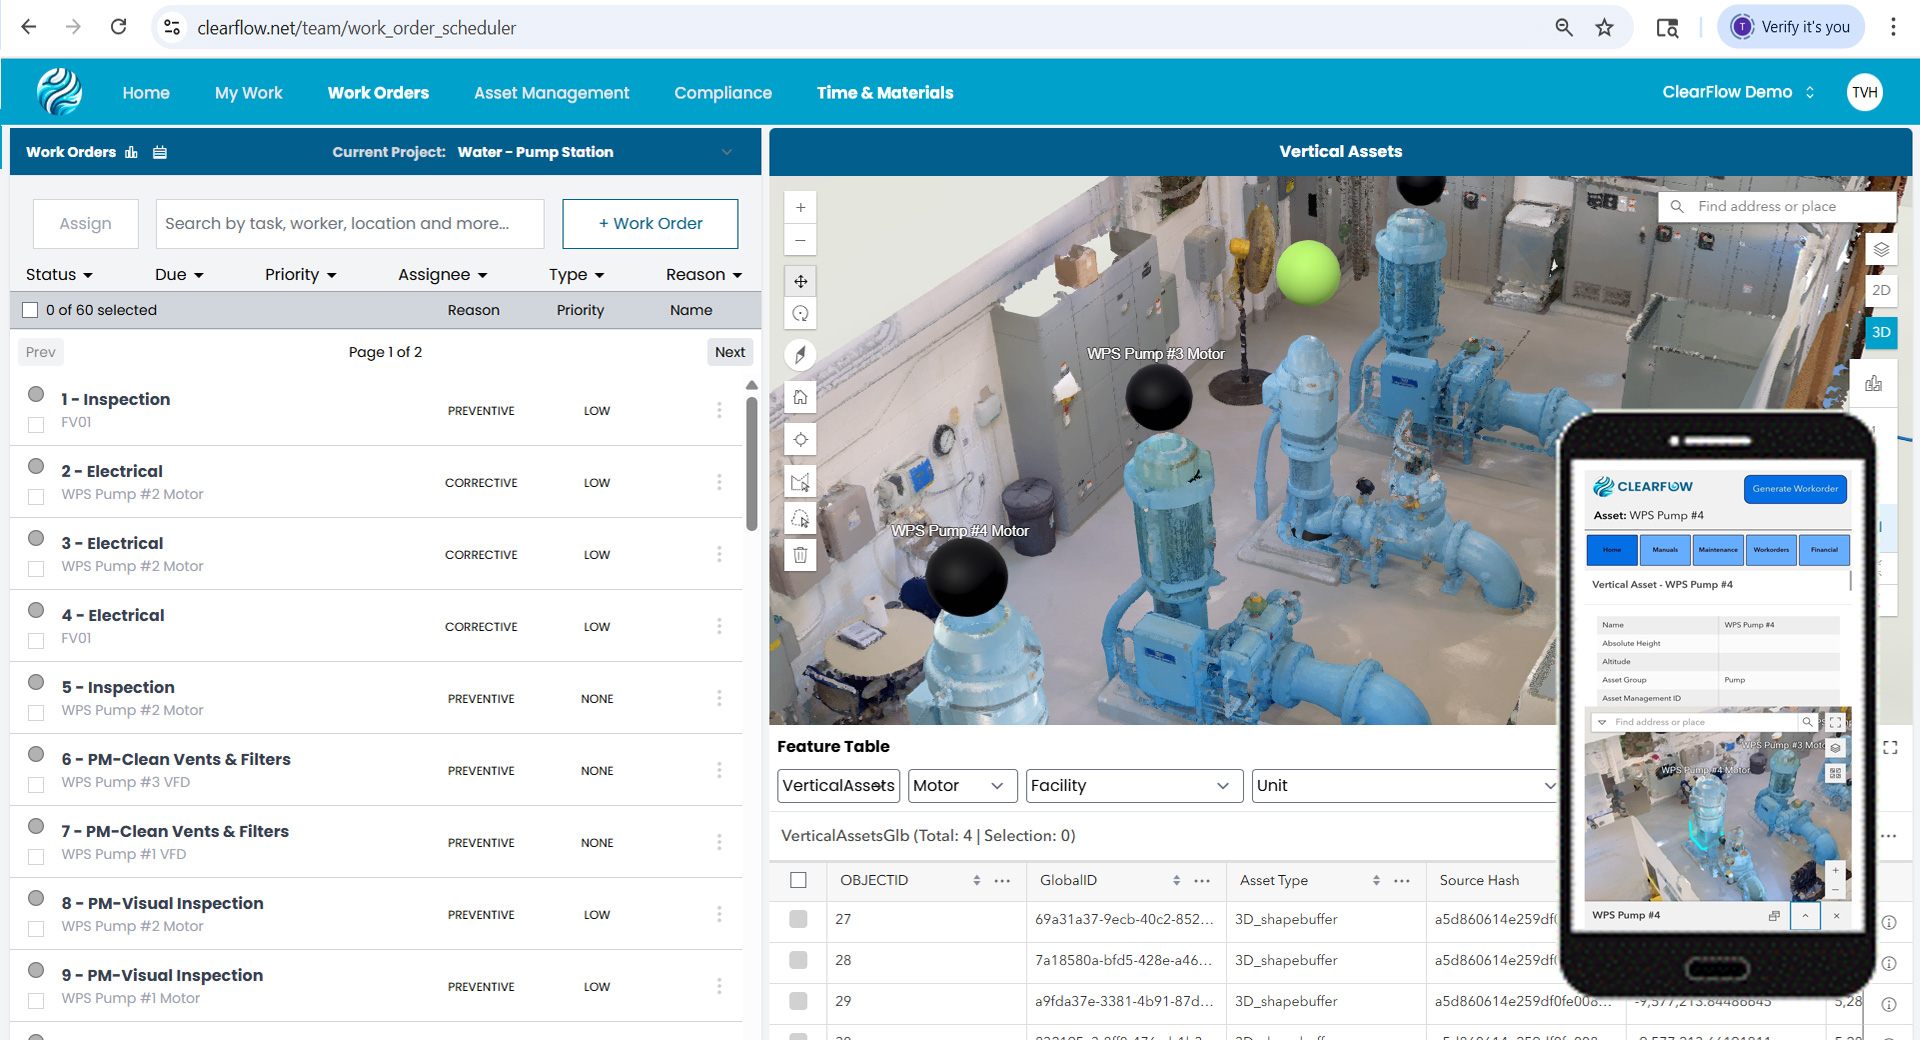
Task: Open the browser three-dot menu
Action: [x=1892, y=27]
